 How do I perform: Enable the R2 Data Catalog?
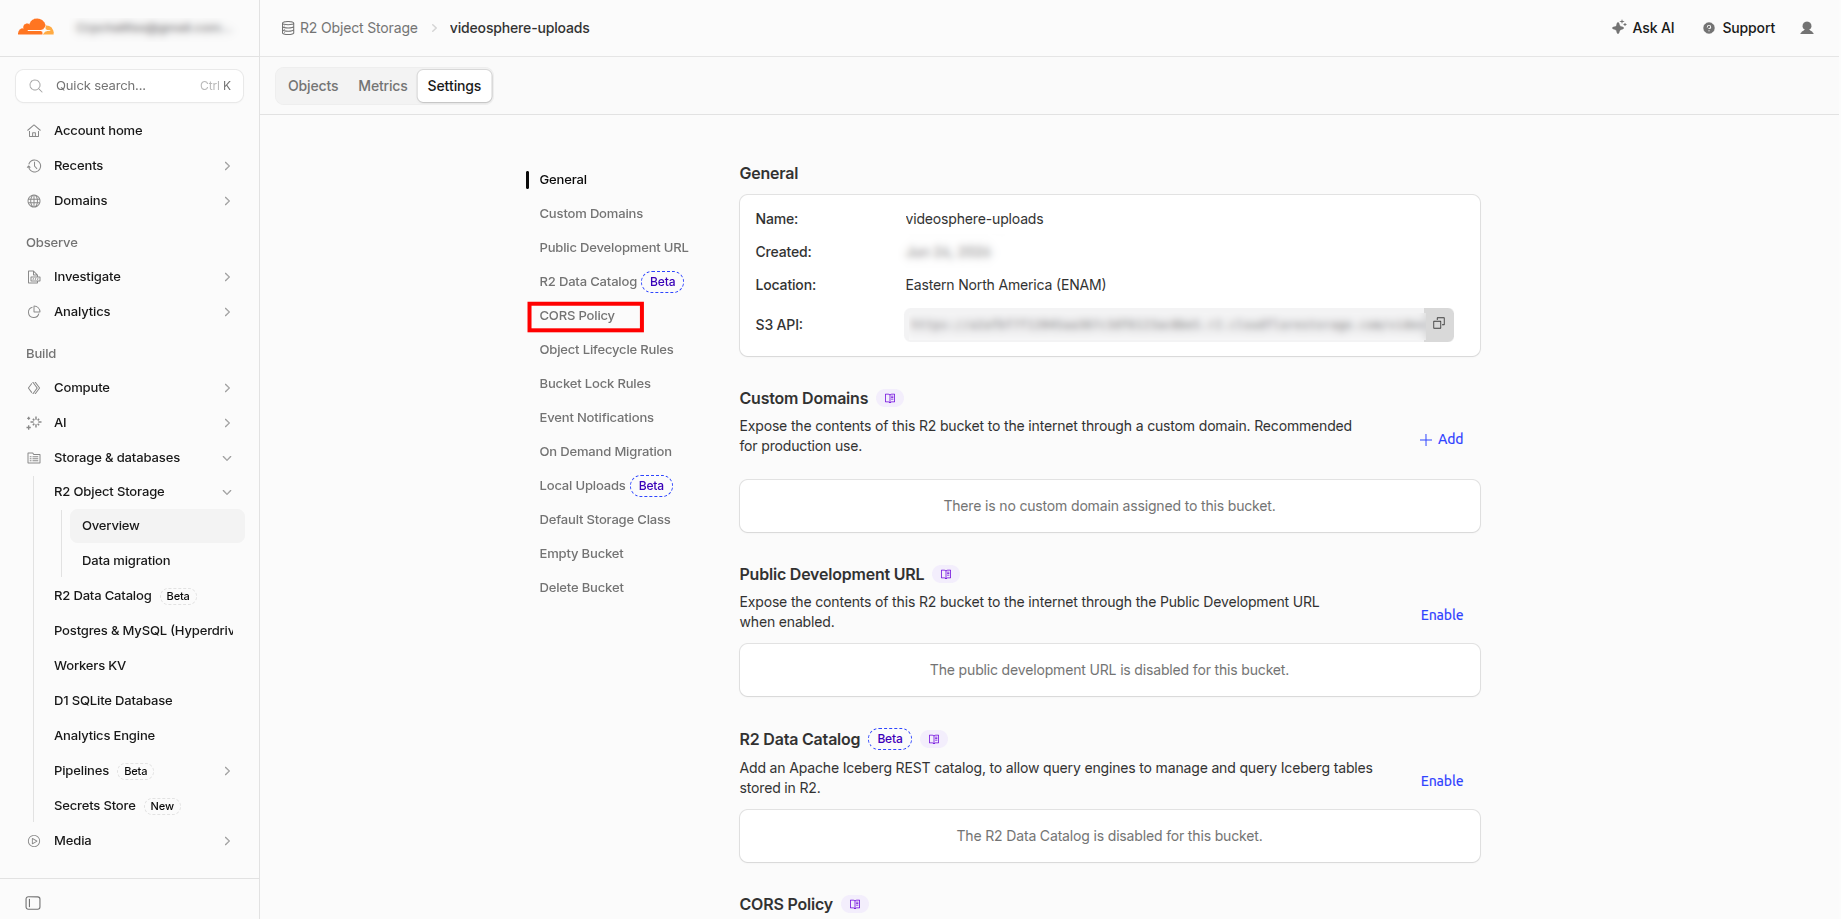(x=1442, y=781)
